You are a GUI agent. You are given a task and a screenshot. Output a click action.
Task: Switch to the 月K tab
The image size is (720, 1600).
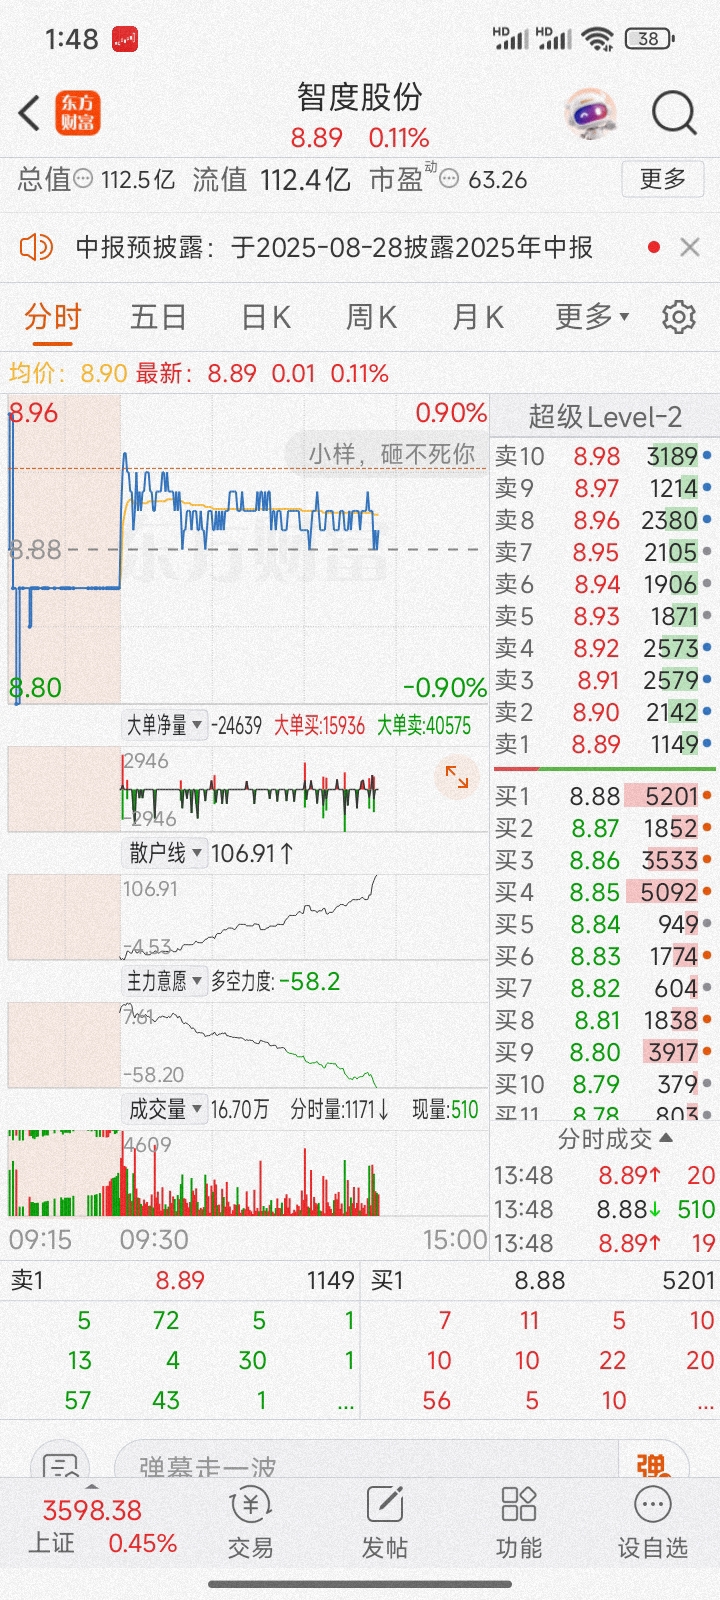[478, 317]
